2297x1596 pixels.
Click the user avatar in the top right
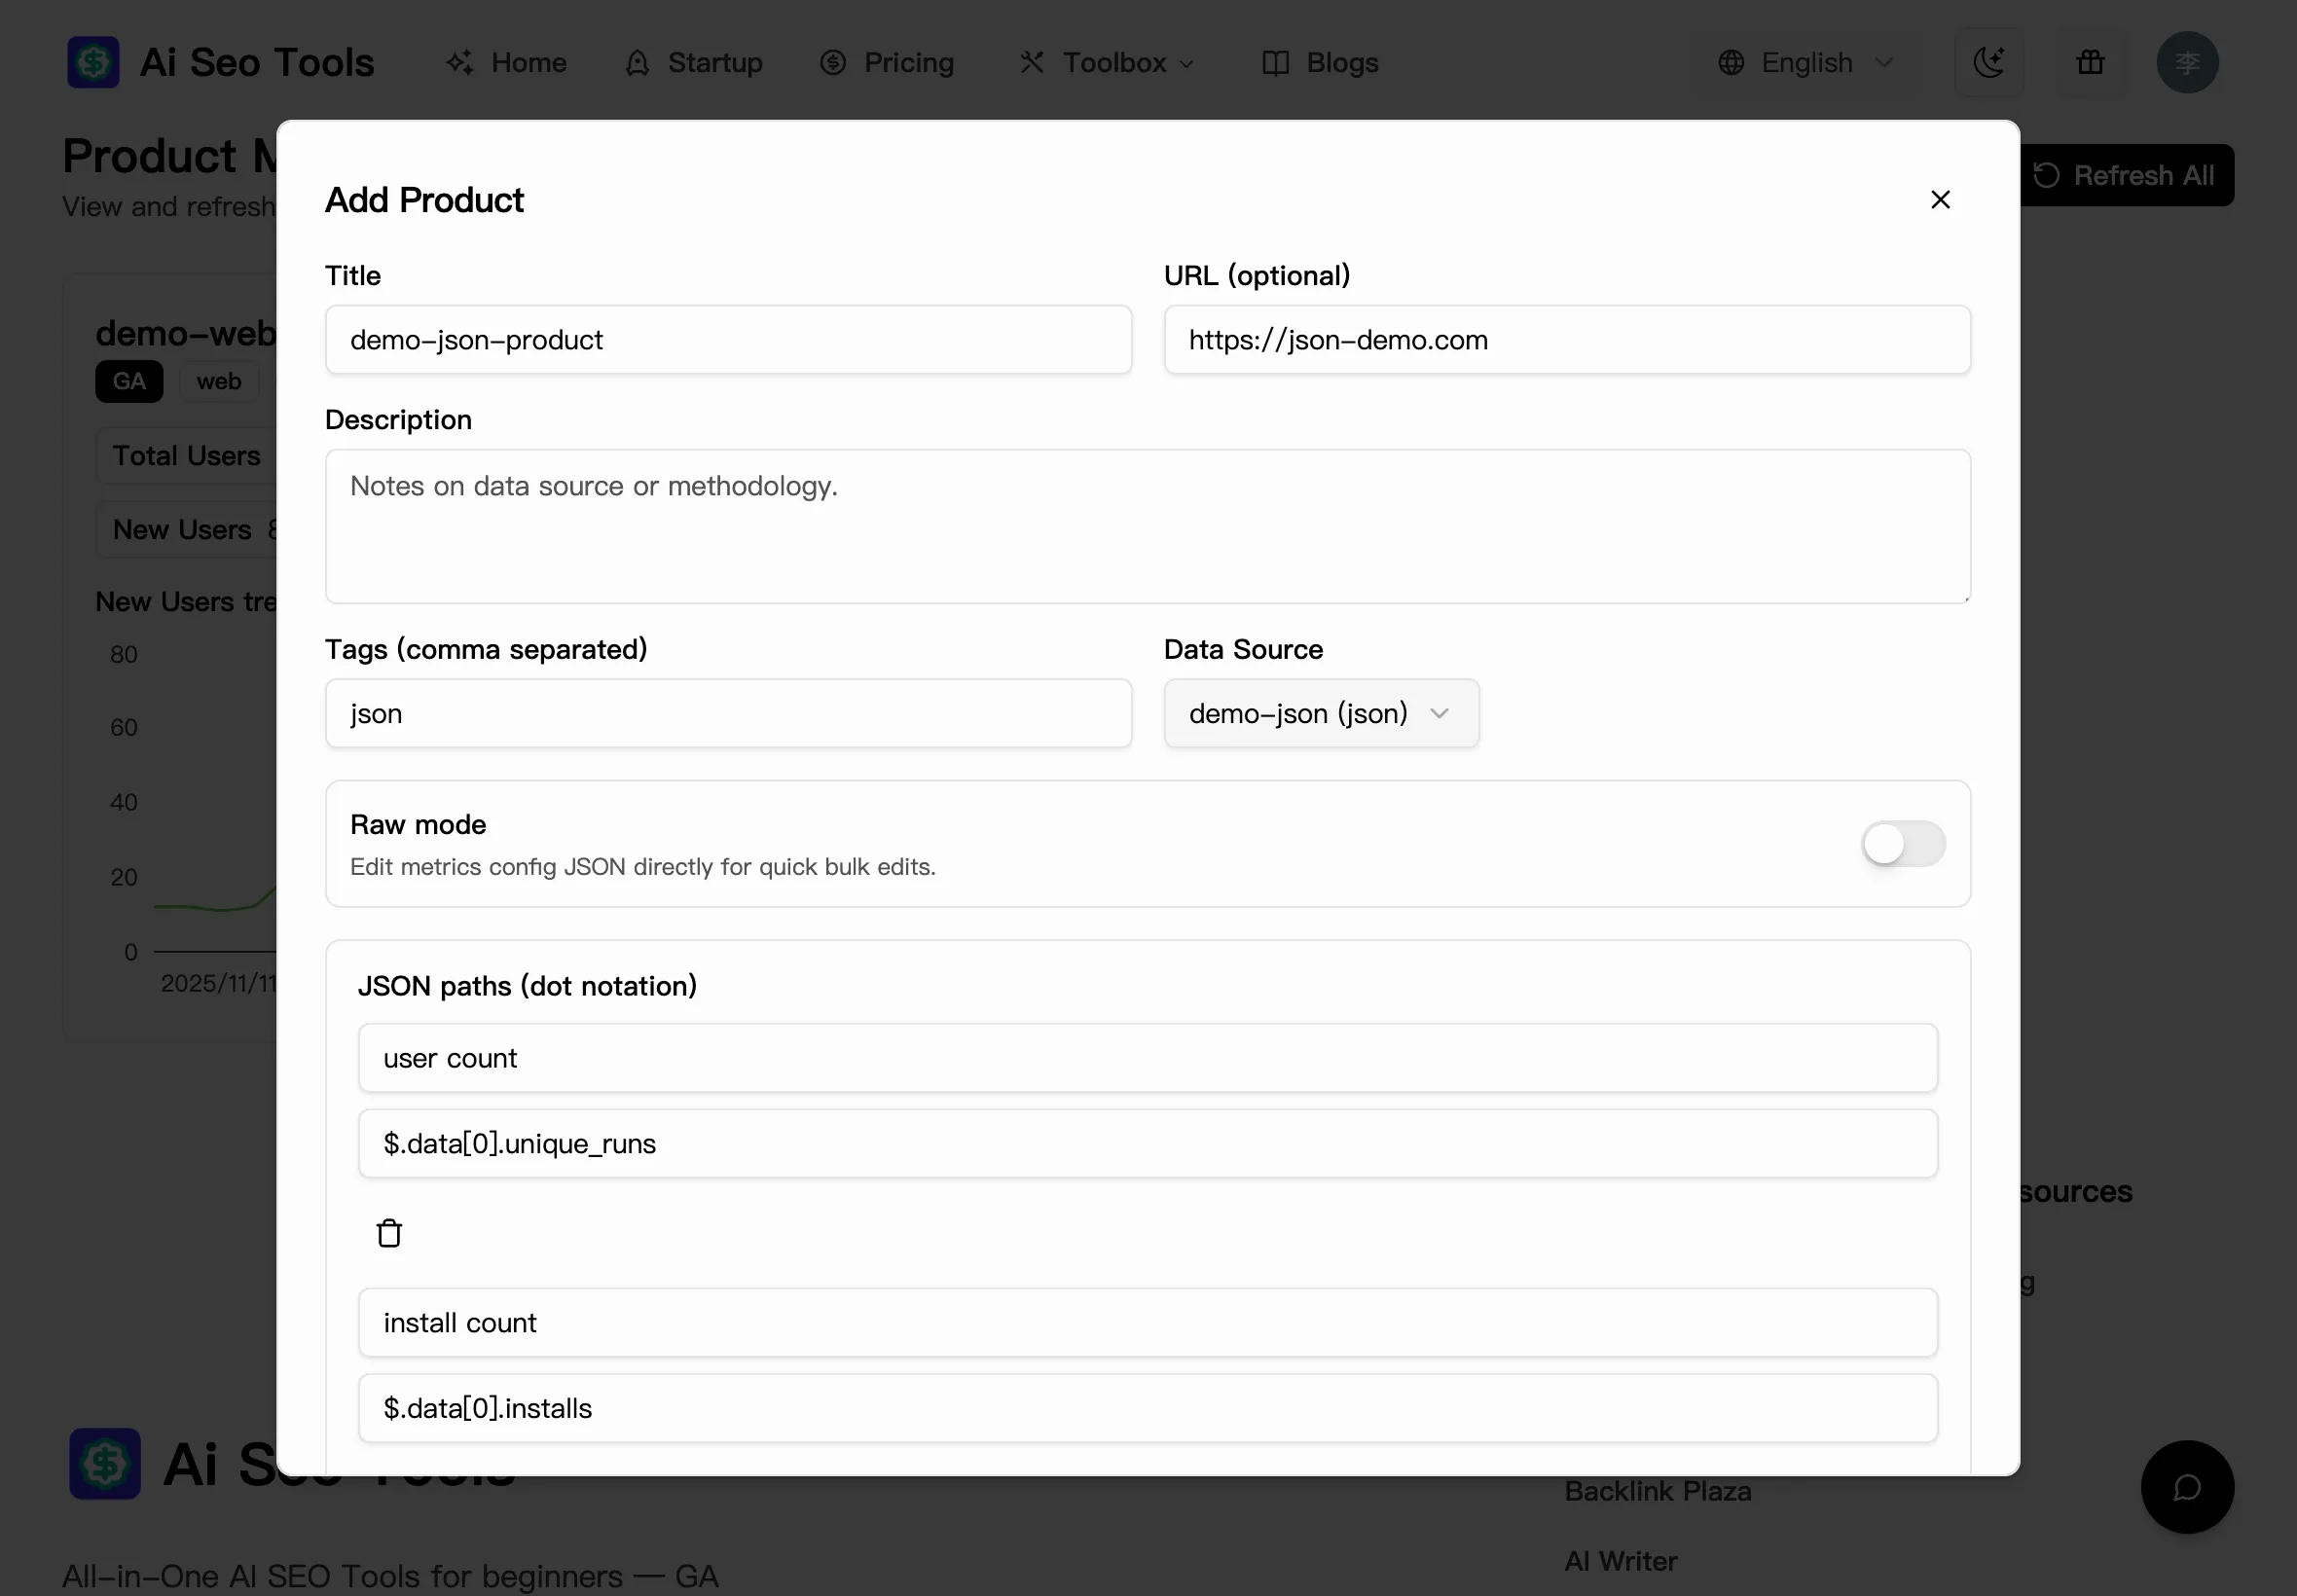pyautogui.click(x=2188, y=62)
